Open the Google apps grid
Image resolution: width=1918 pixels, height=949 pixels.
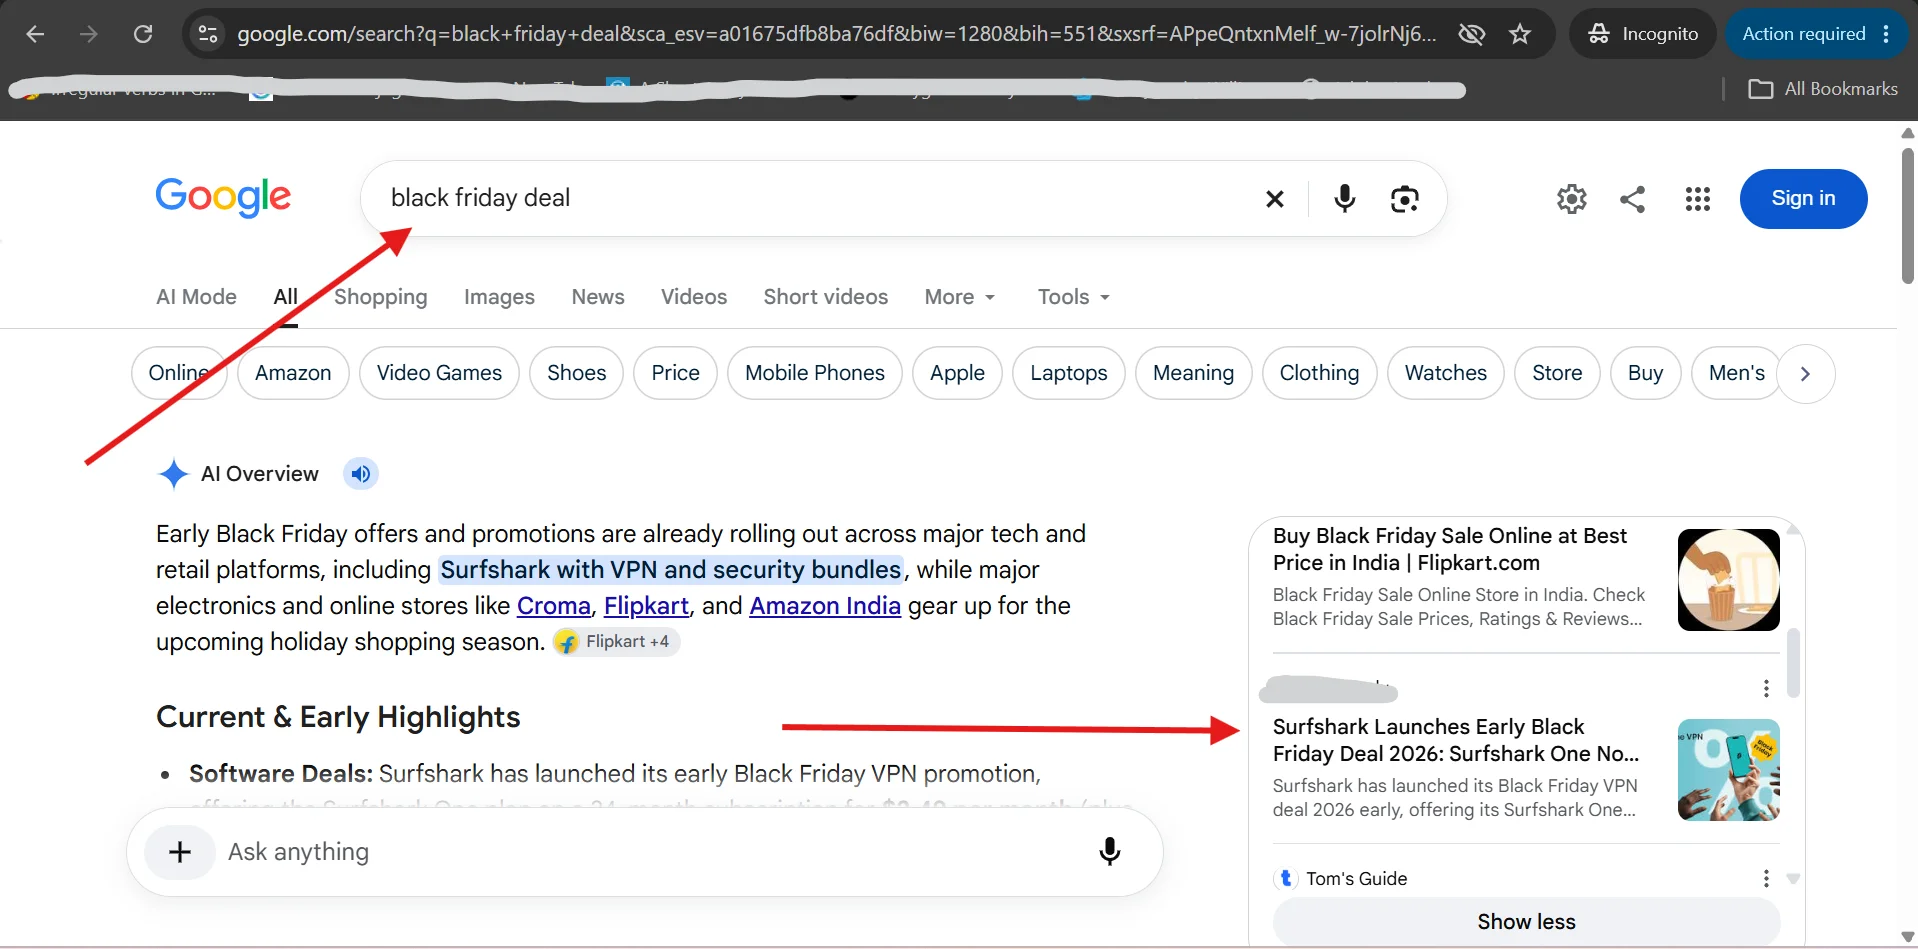1698,199
